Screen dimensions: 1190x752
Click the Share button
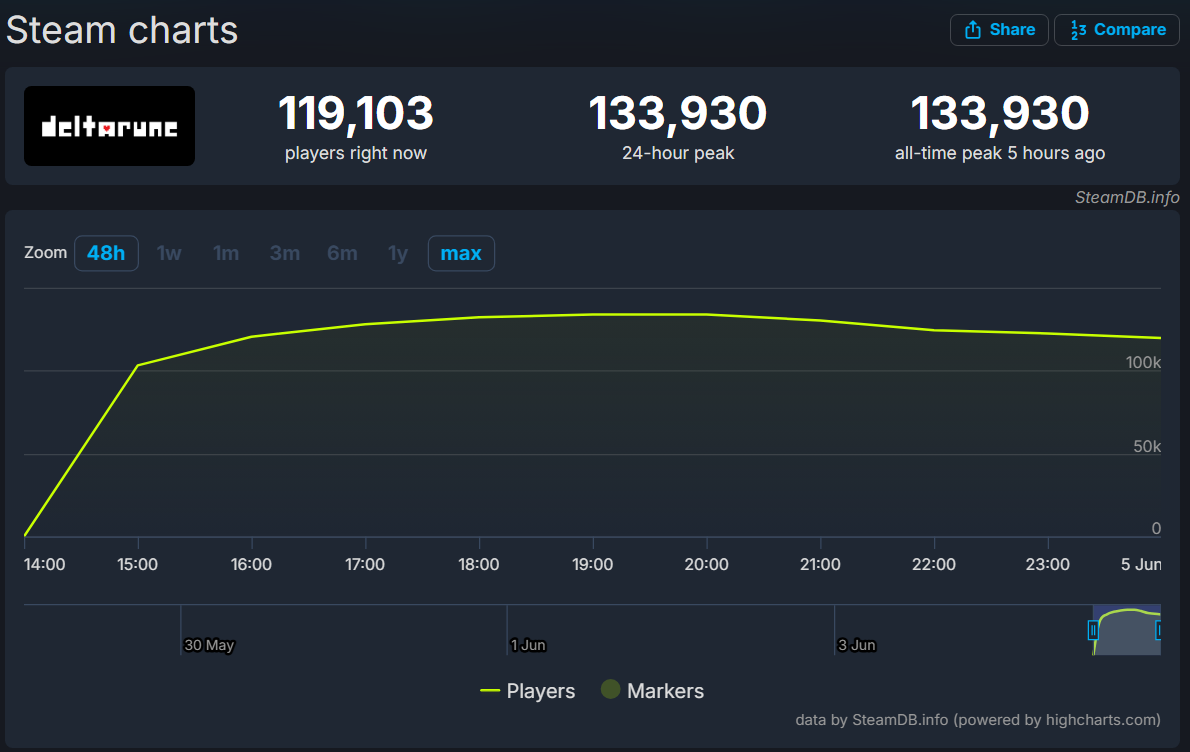[999, 30]
